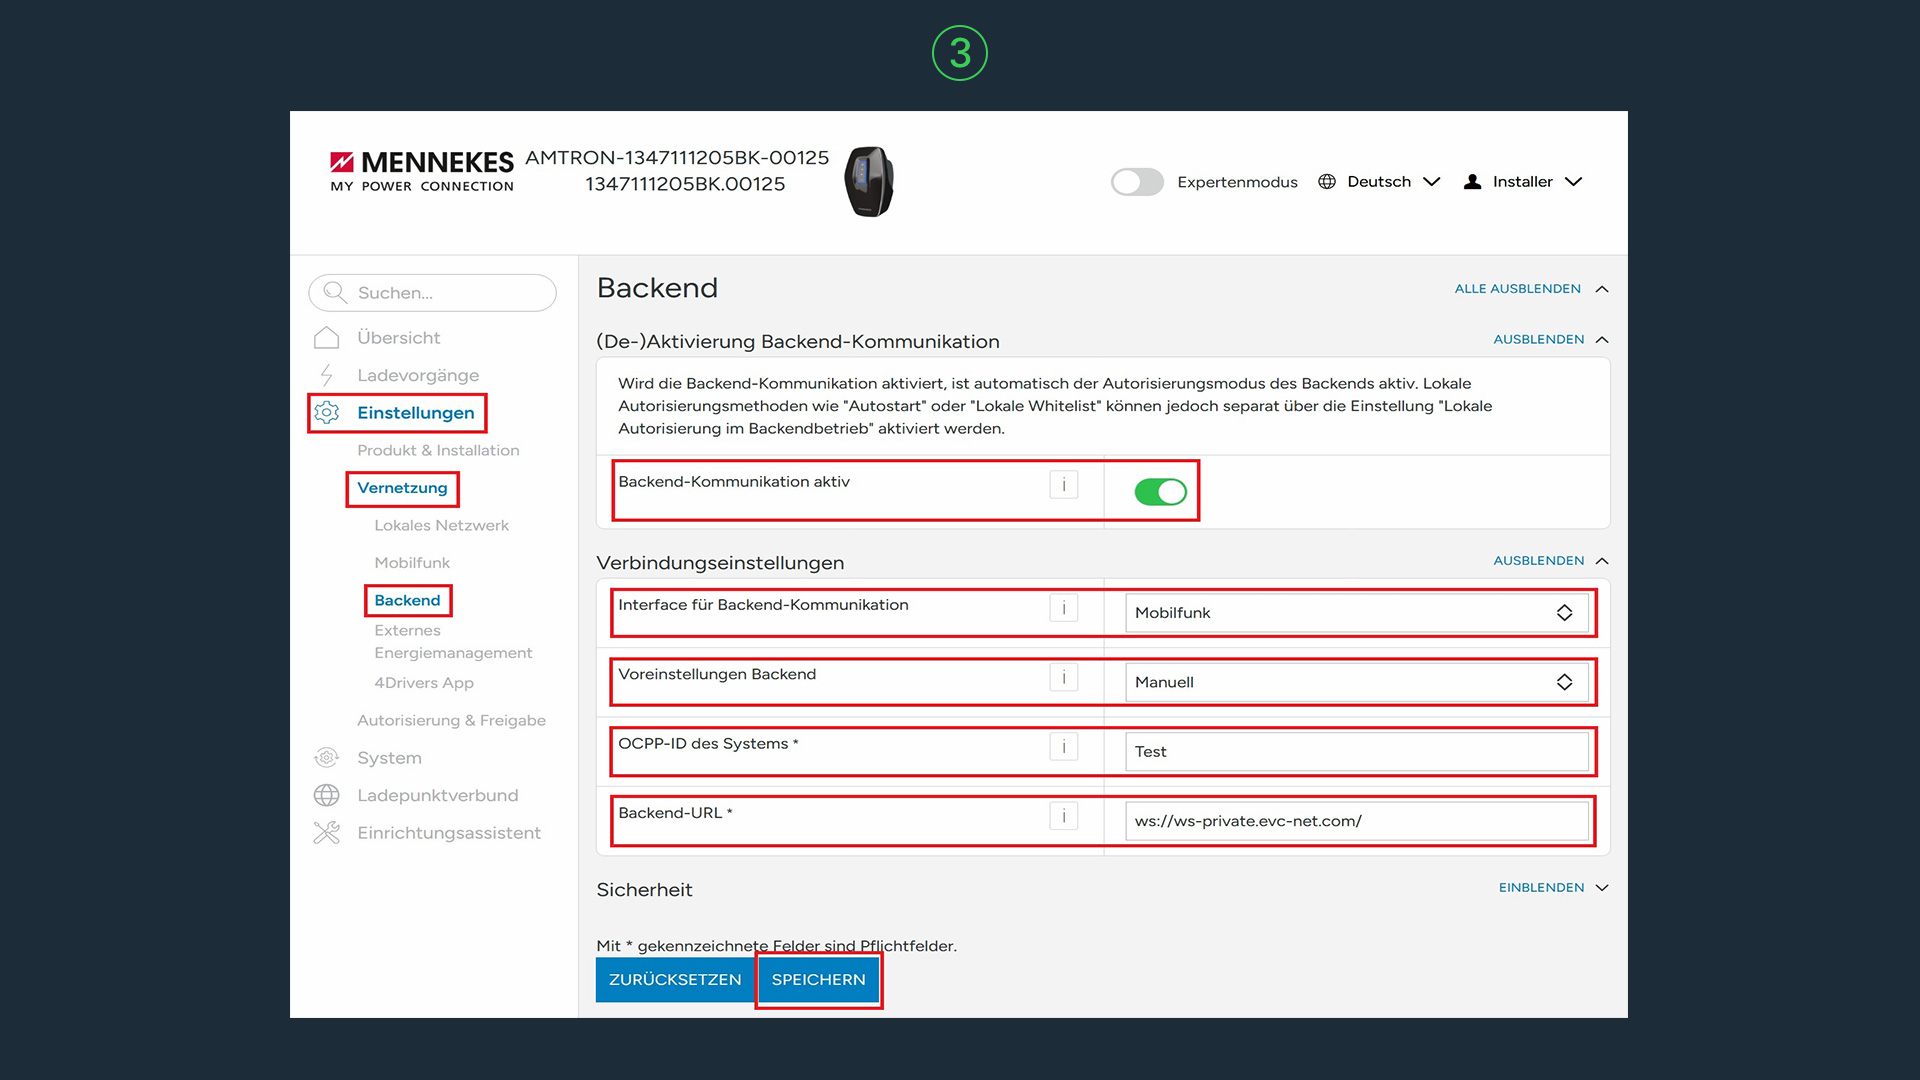Click the tools icon for Einrichtungsassistent

pos(326,833)
